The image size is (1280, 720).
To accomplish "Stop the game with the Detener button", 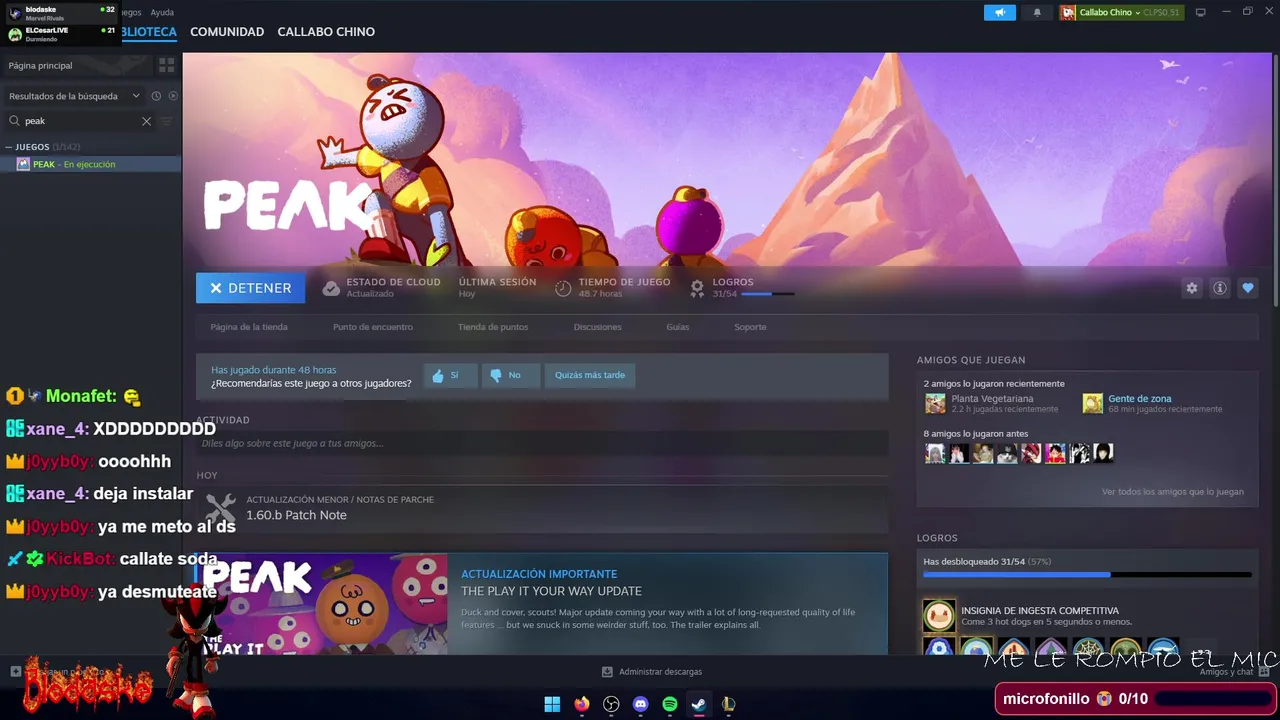I will pyautogui.click(x=250, y=288).
